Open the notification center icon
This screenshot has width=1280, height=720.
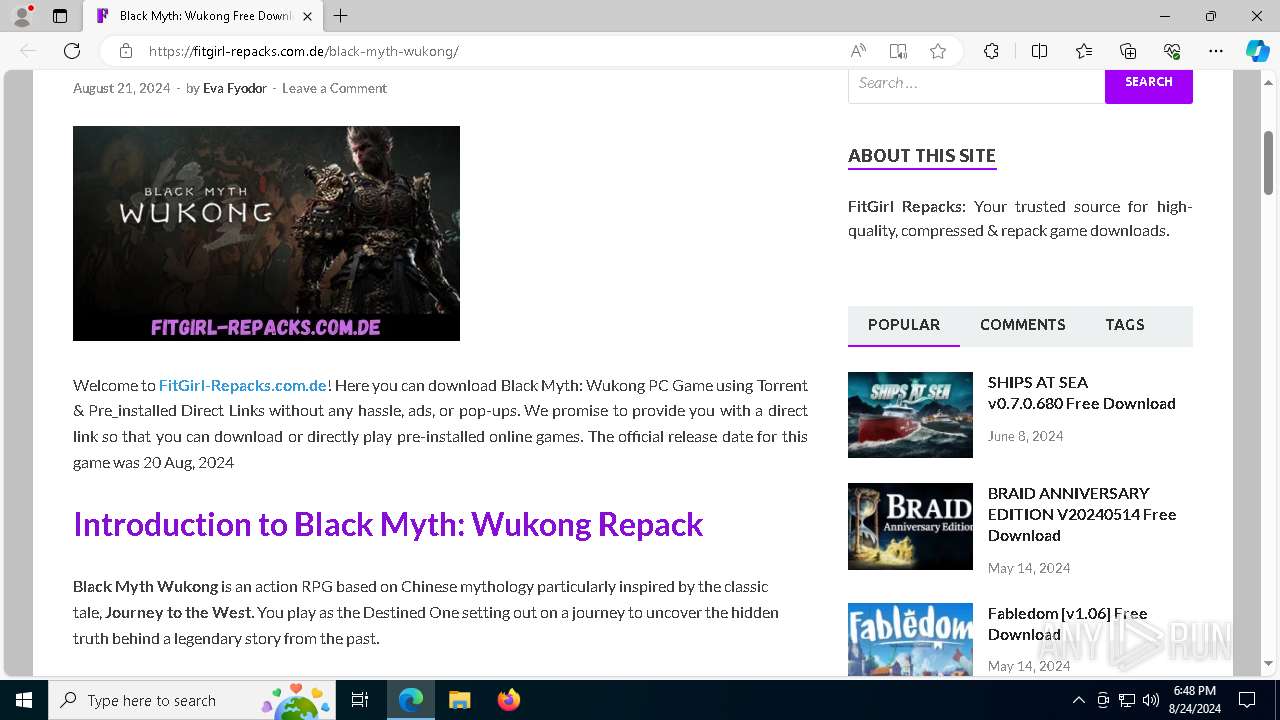coord(1247,700)
